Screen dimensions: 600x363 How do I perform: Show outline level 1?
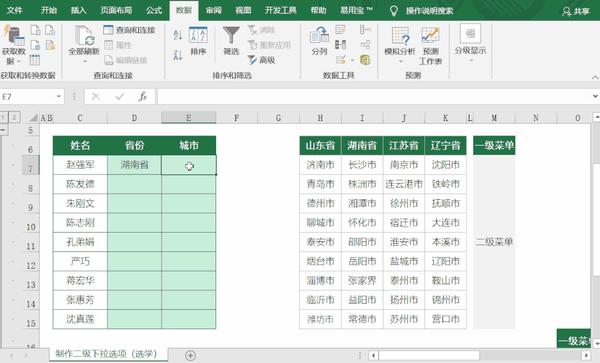(3, 117)
